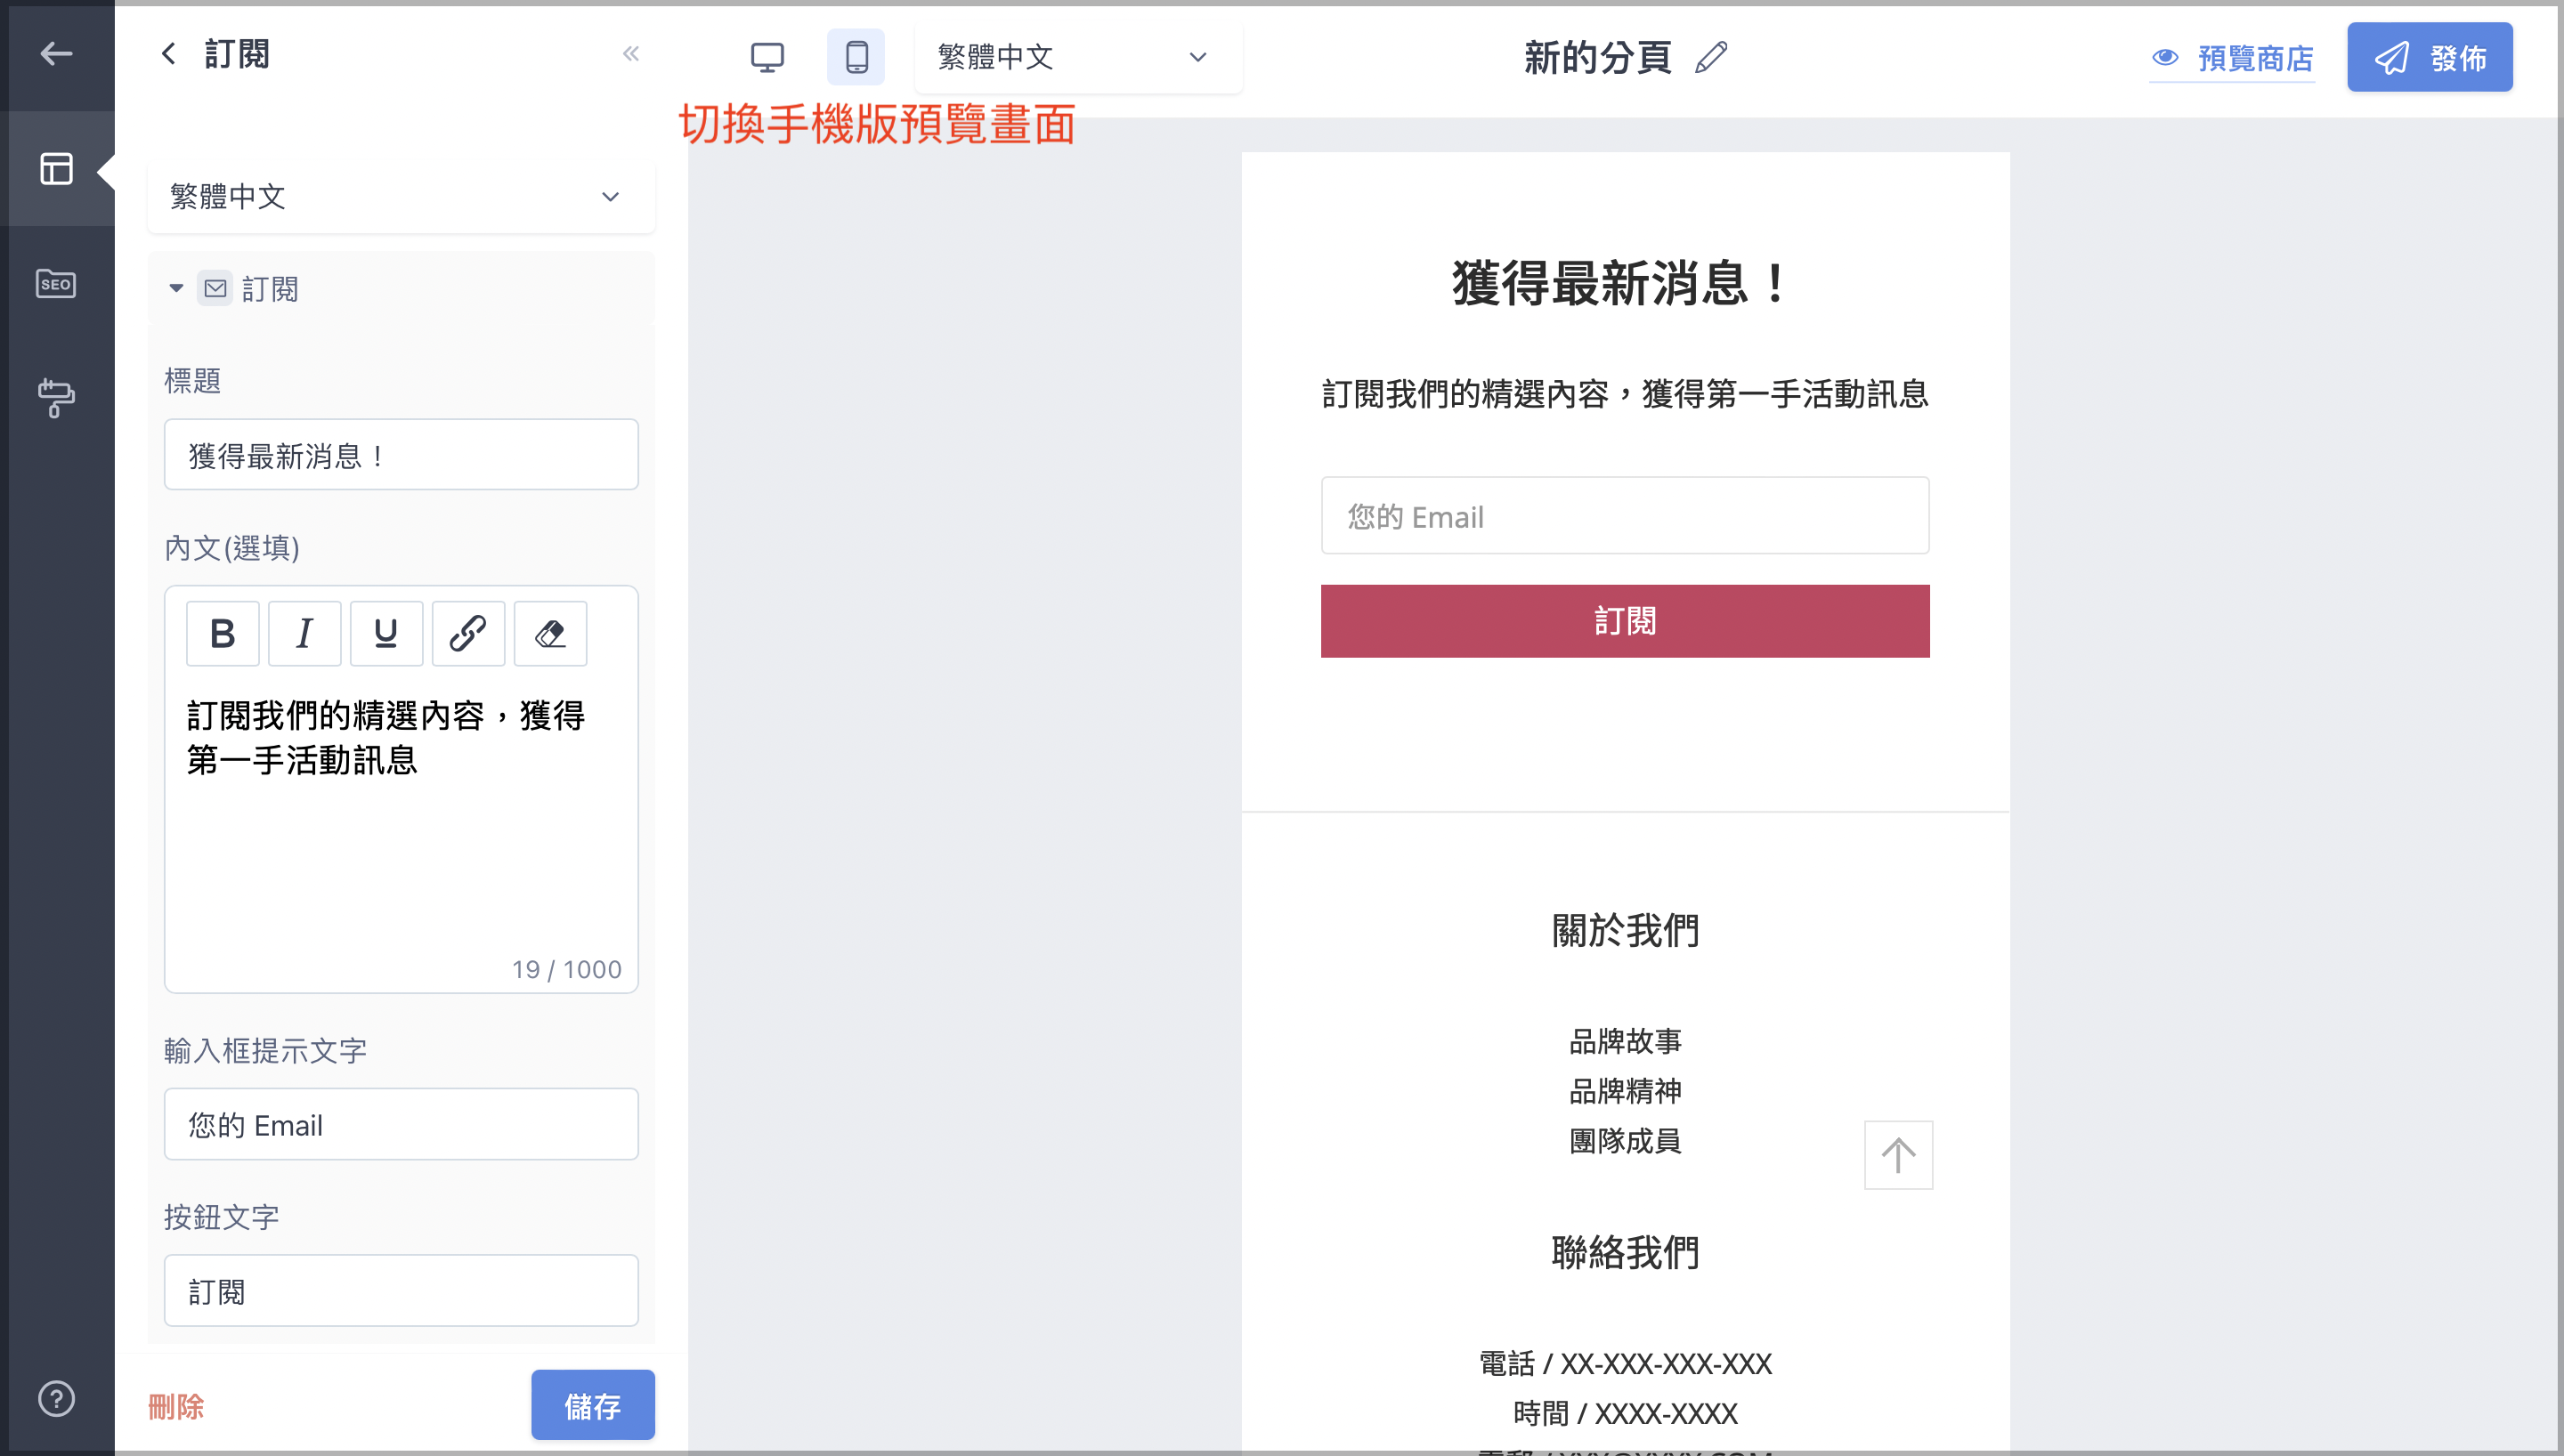Click the scroll-to-top arrow button
Screen dimensions: 2564x1456
click(x=1898, y=1155)
